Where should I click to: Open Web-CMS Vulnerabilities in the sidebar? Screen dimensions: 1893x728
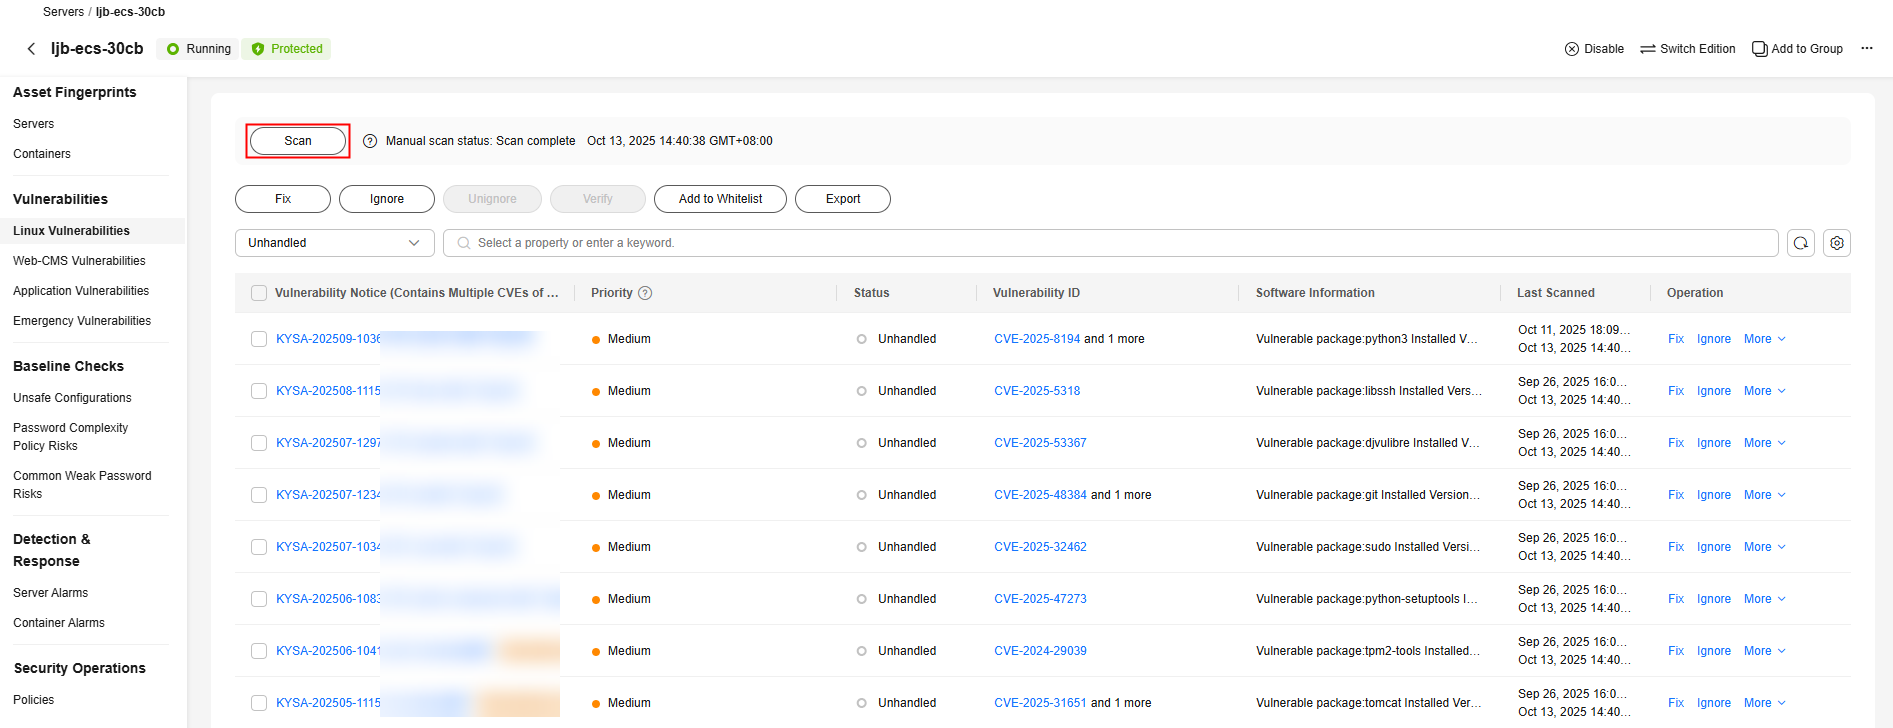[x=79, y=261]
